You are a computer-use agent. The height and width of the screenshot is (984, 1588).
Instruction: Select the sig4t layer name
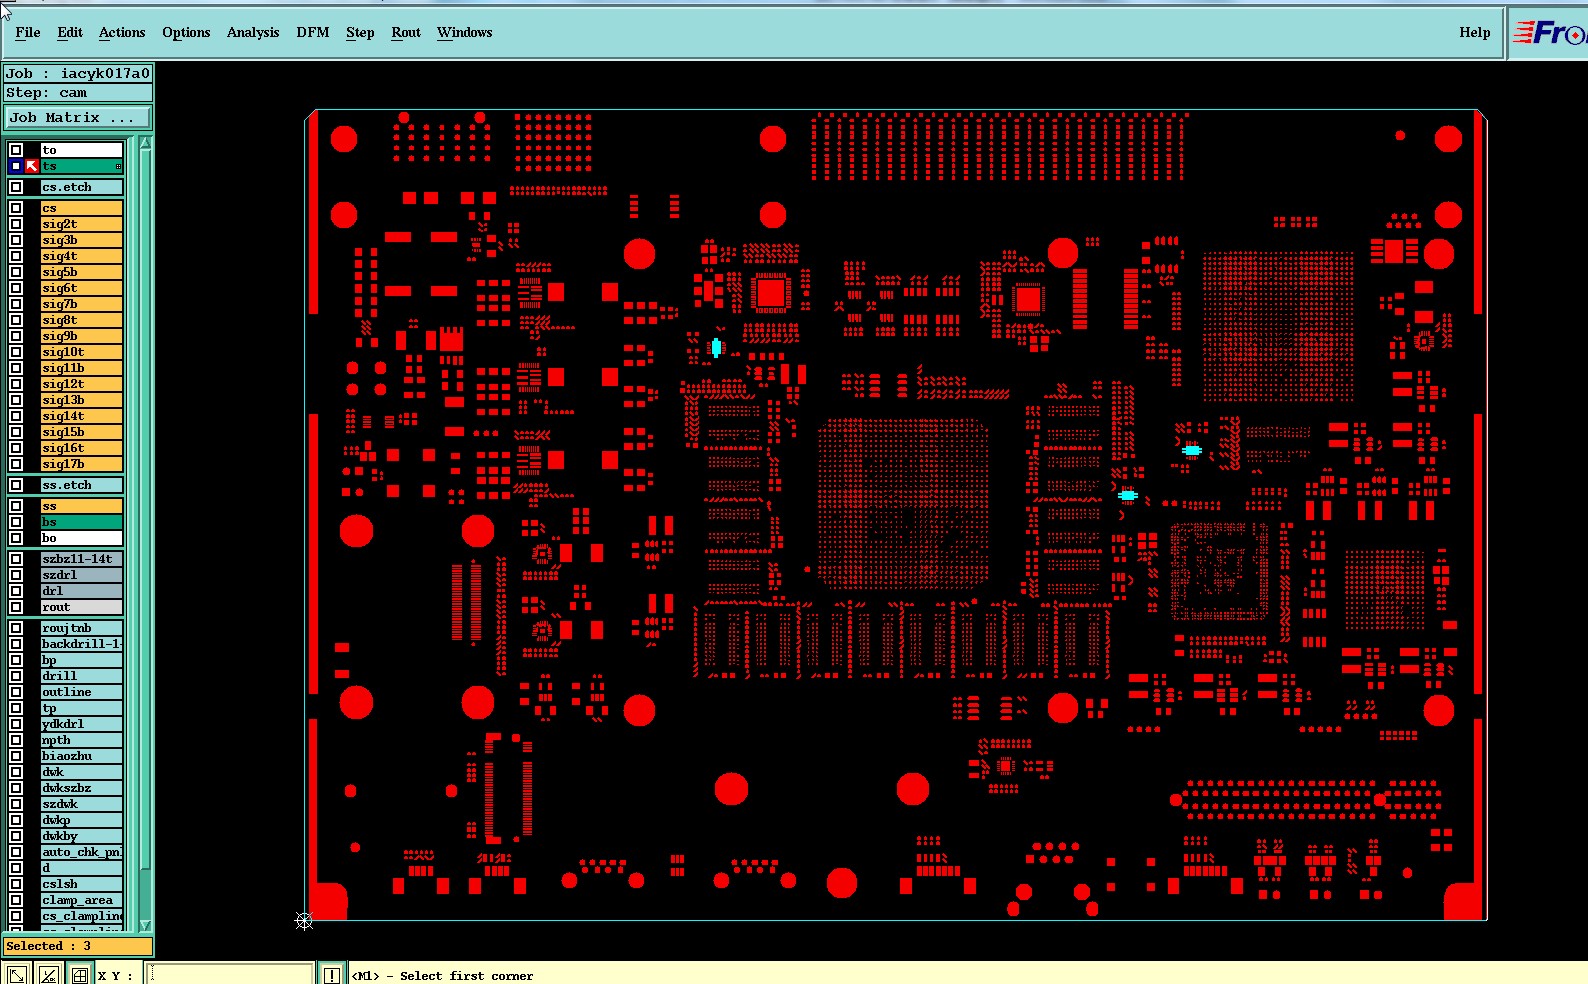click(82, 256)
